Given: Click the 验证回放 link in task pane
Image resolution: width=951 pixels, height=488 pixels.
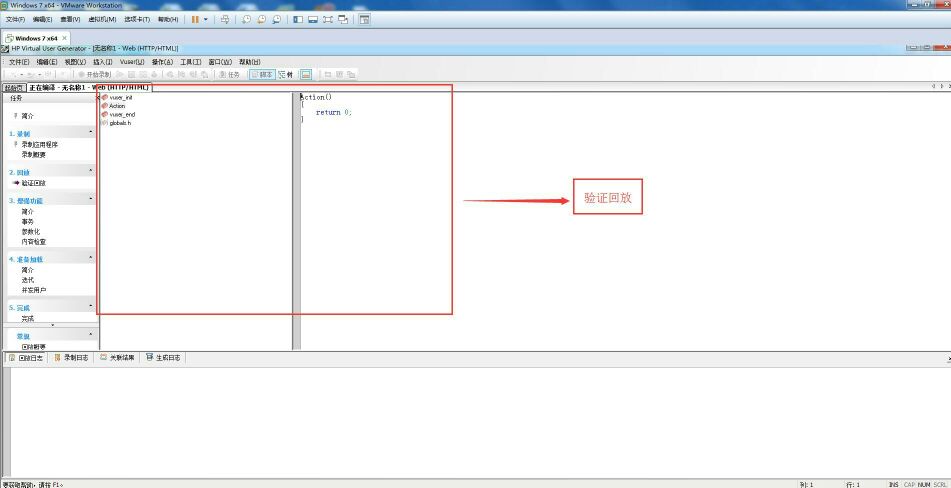Looking at the screenshot, I should pos(33,183).
